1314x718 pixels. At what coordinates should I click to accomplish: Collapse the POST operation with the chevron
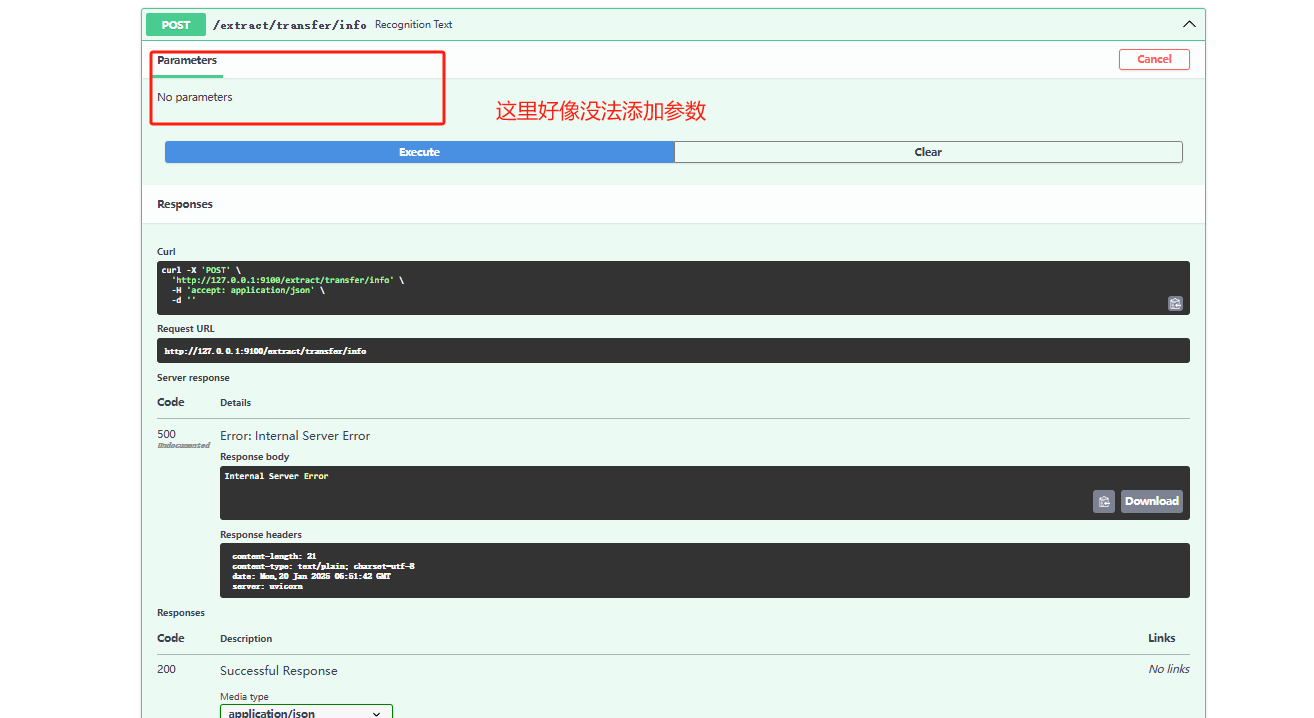pyautogui.click(x=1188, y=24)
